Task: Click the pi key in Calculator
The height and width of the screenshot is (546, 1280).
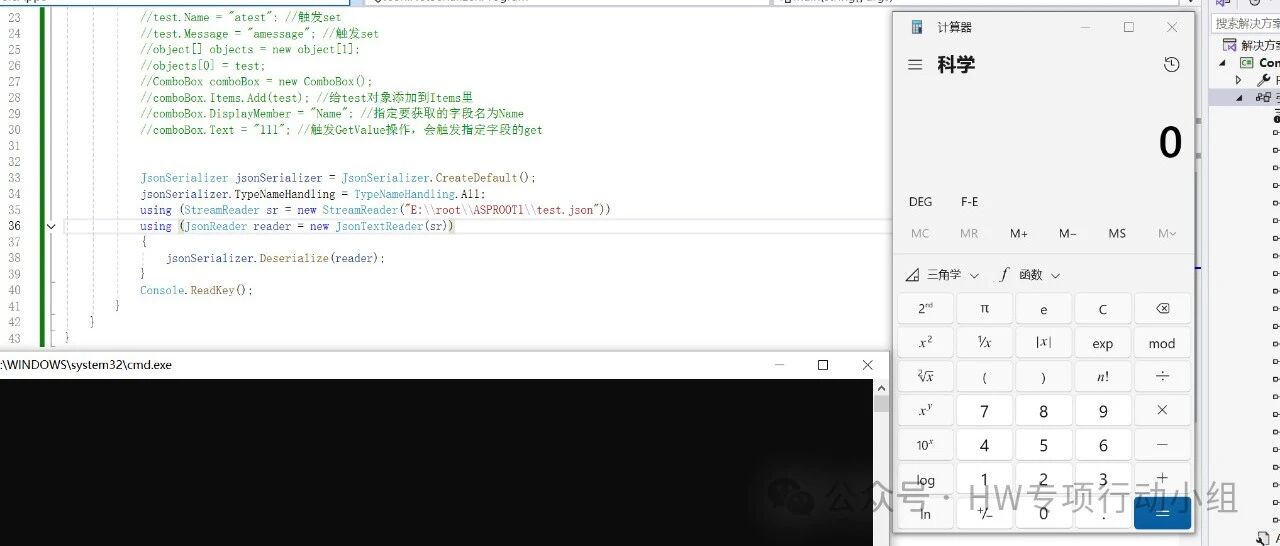Action: (984, 309)
